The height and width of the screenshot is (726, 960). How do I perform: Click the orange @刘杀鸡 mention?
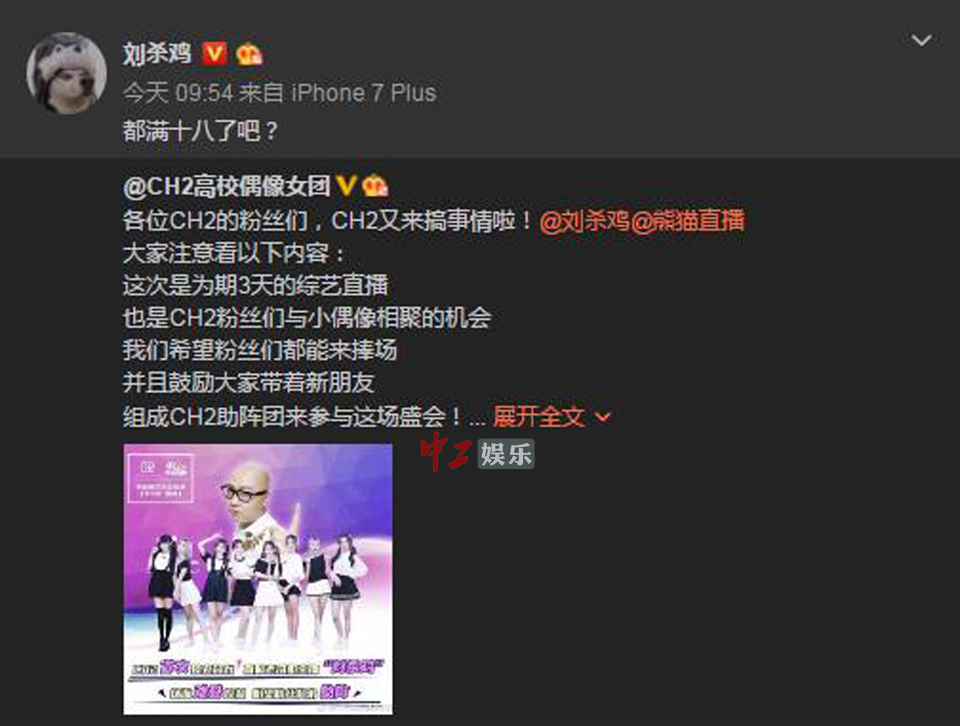[x=585, y=221]
